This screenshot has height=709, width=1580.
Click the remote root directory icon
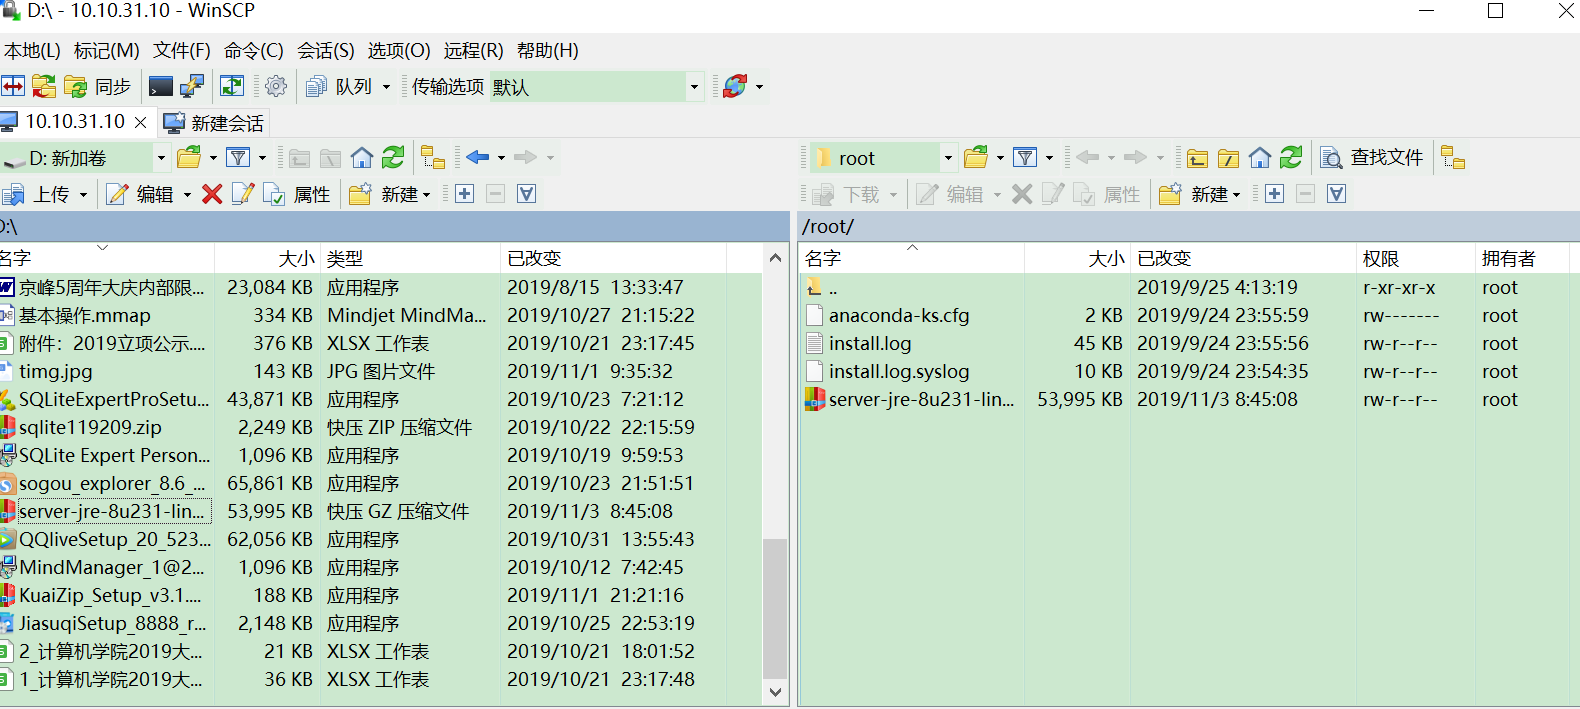point(1229,158)
